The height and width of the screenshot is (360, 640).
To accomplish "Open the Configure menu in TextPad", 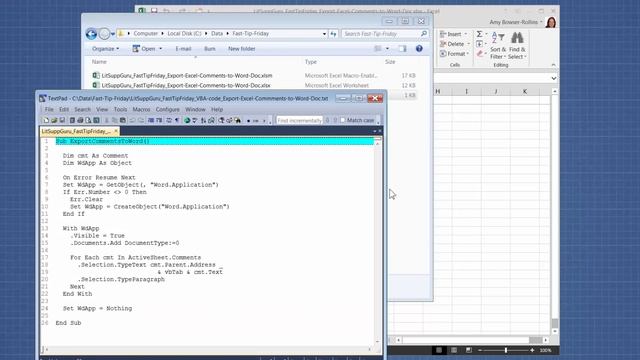I will 167,109.
